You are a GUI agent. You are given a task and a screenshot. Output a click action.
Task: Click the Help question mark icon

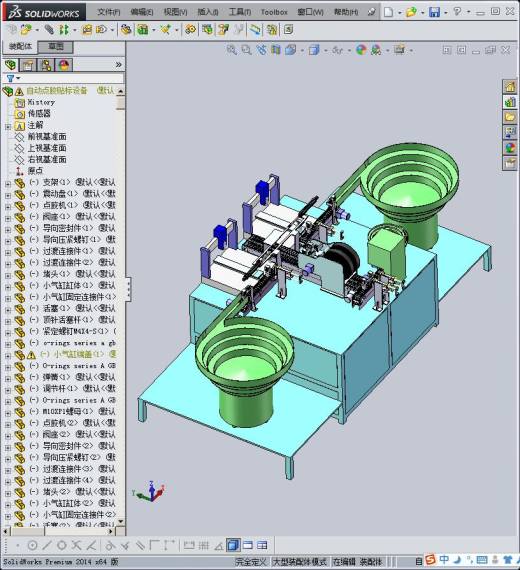[457, 12]
